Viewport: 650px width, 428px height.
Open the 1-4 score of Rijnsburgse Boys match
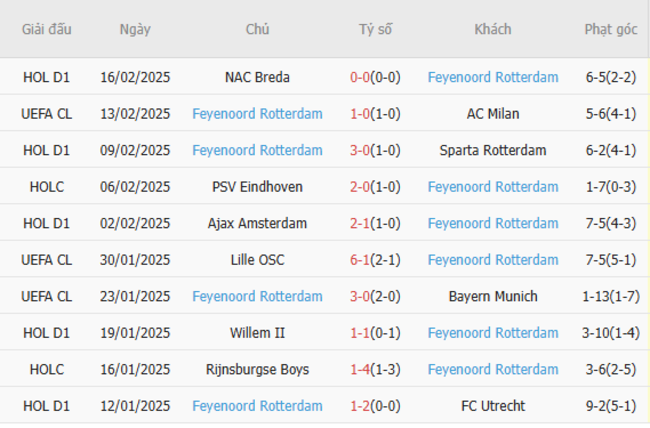361,370
